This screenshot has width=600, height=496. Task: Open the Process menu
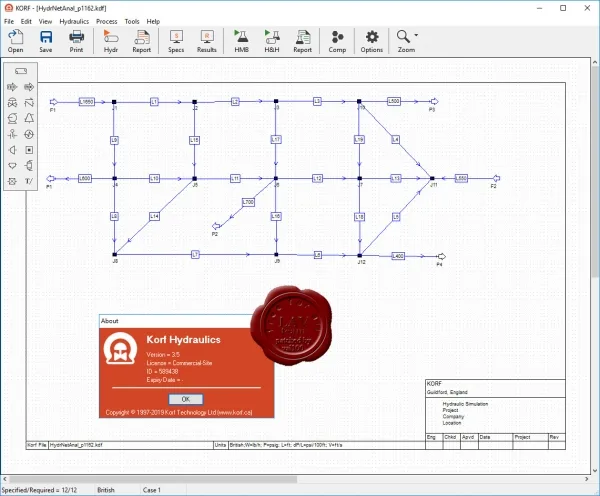[107, 21]
